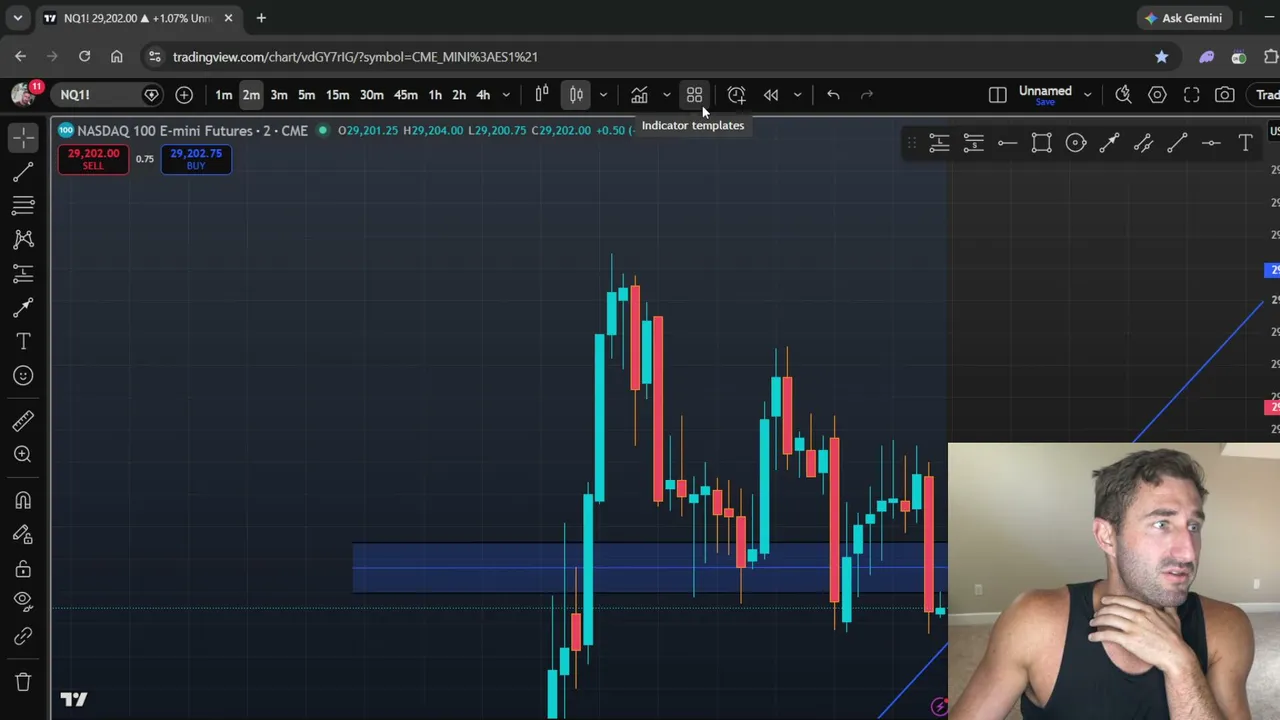Toggle the drawing sync link icon
The width and height of the screenshot is (1280, 720).
(x=23, y=636)
